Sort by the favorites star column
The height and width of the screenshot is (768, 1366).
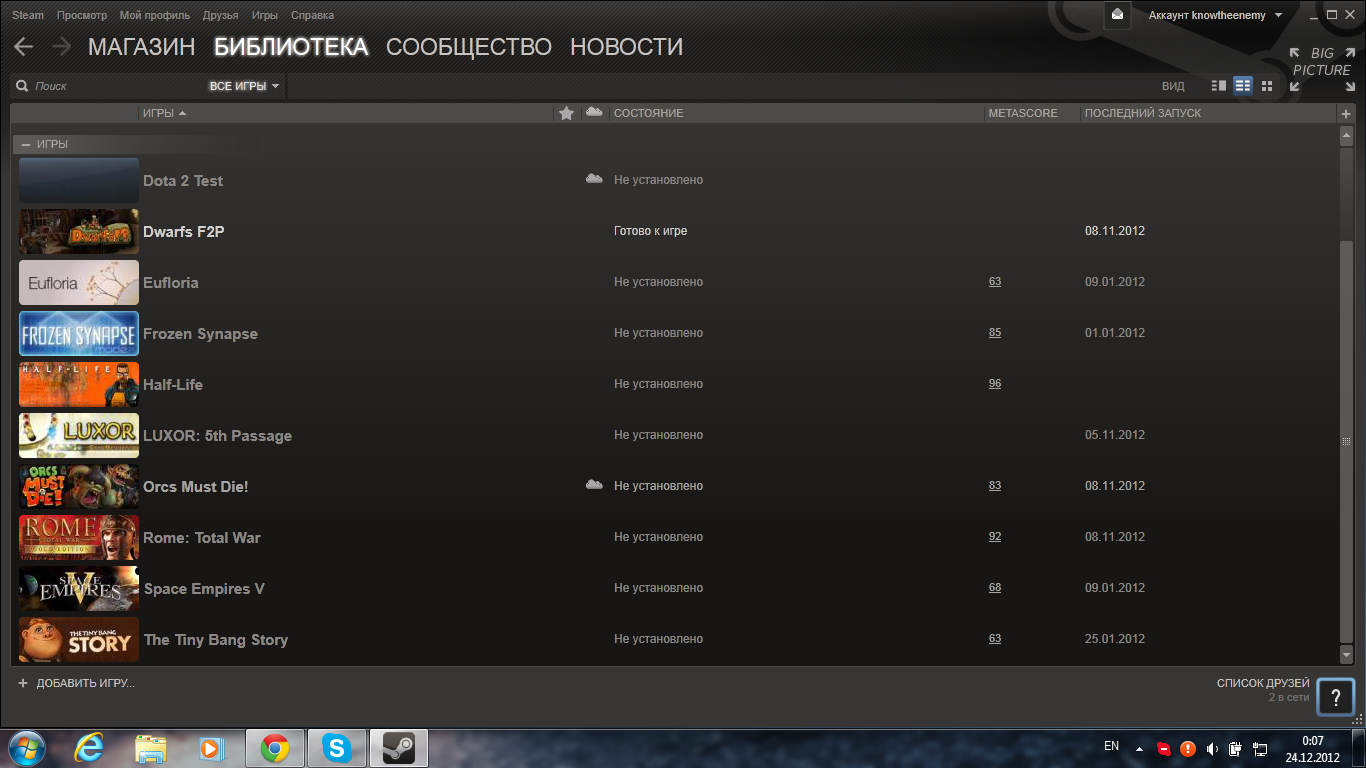click(x=566, y=113)
